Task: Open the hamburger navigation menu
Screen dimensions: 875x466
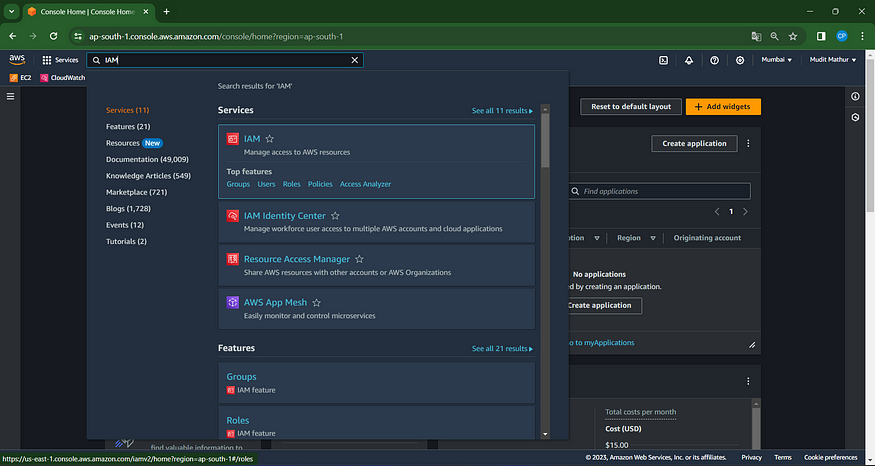Action: tap(10, 97)
